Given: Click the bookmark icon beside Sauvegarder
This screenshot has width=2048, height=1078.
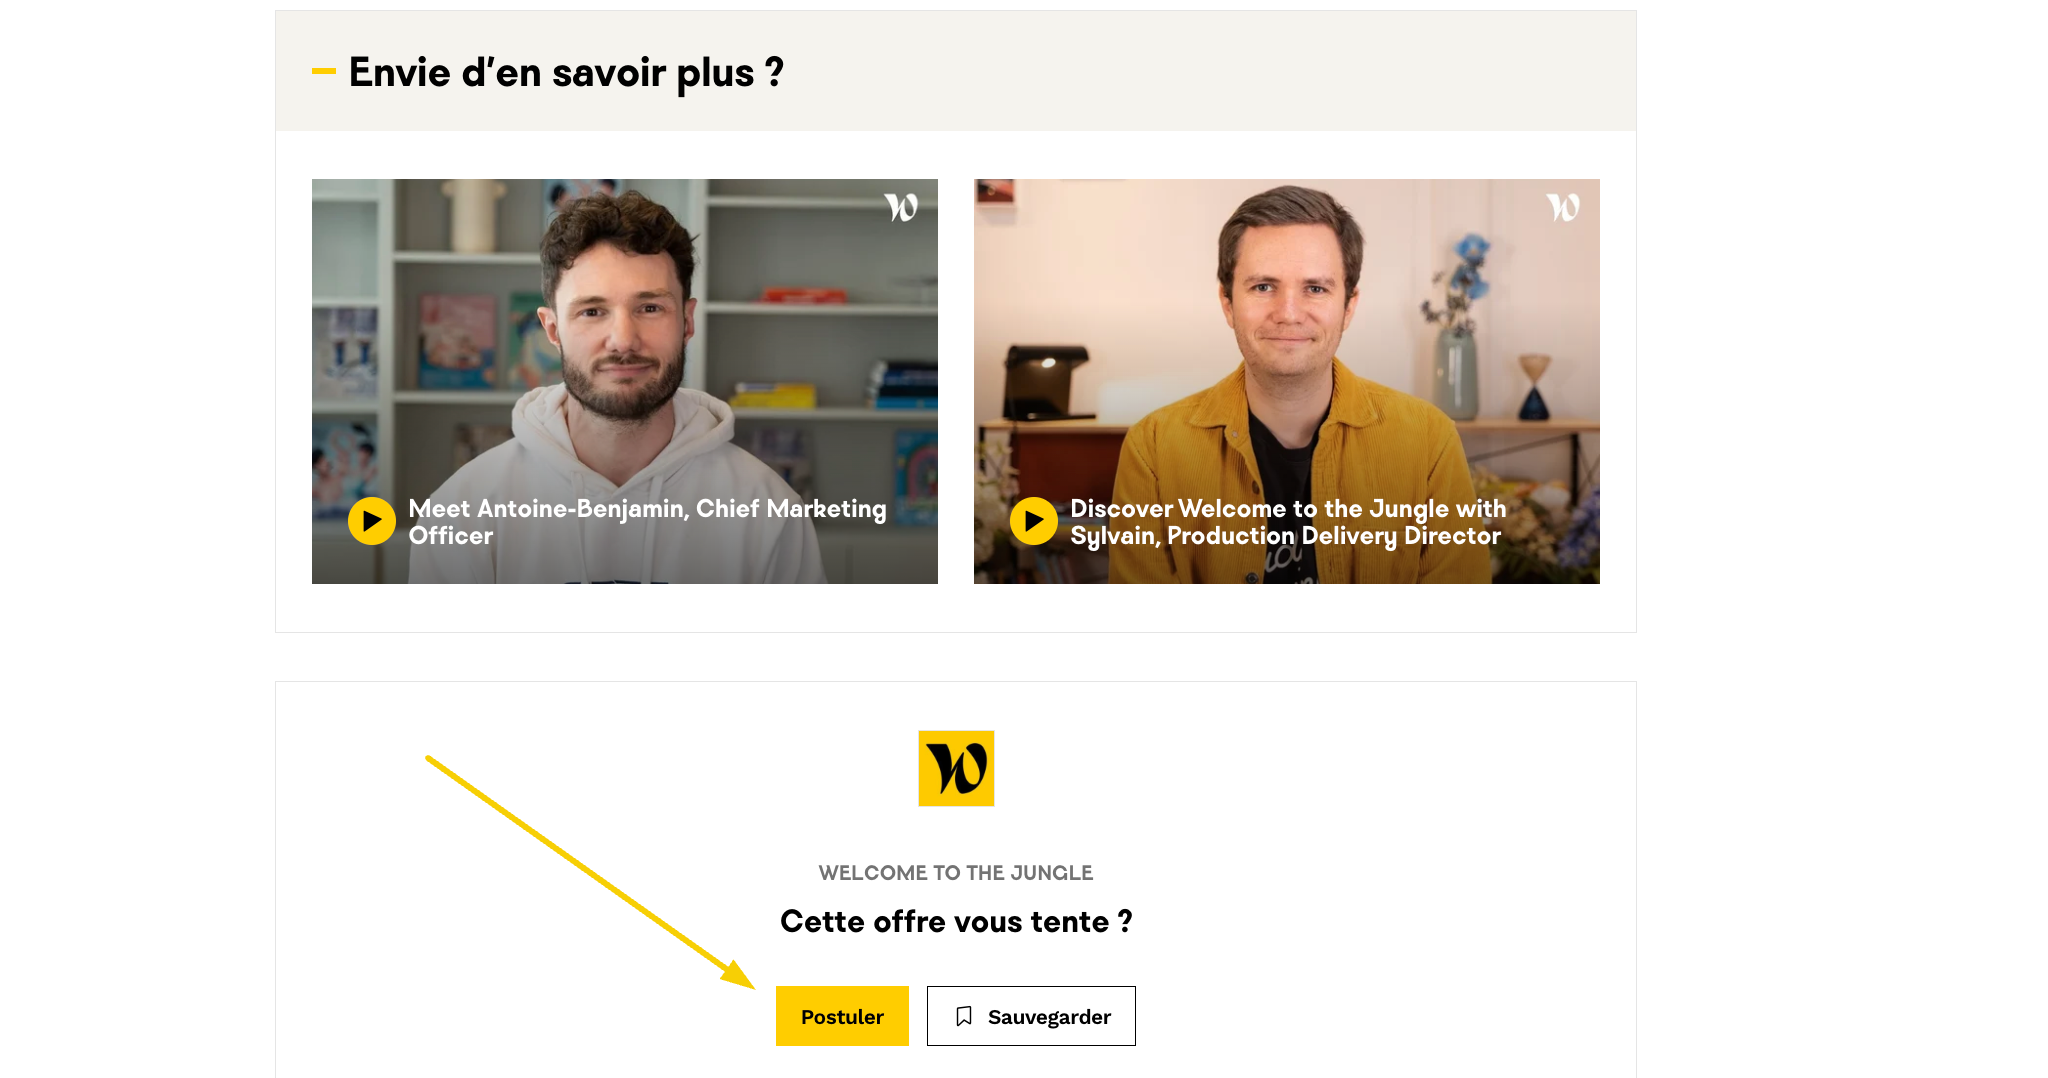Looking at the screenshot, I should tap(964, 1016).
